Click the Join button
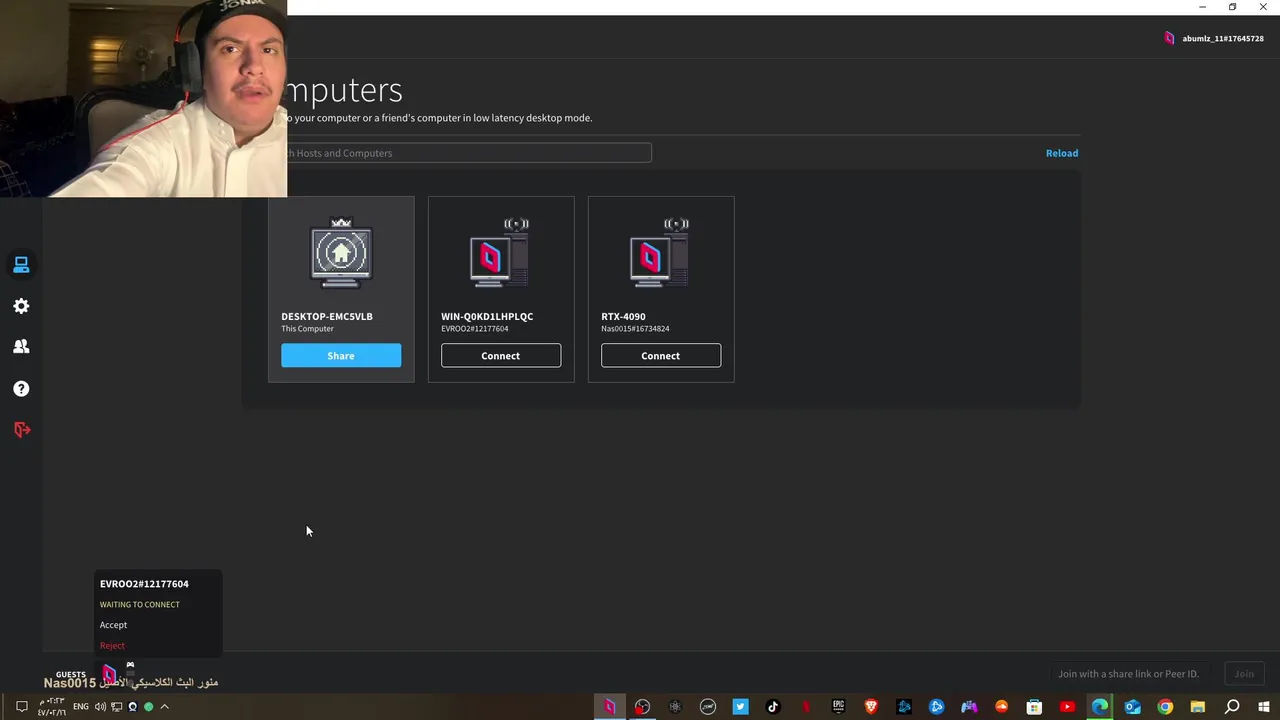The height and width of the screenshot is (720, 1280). (1244, 674)
